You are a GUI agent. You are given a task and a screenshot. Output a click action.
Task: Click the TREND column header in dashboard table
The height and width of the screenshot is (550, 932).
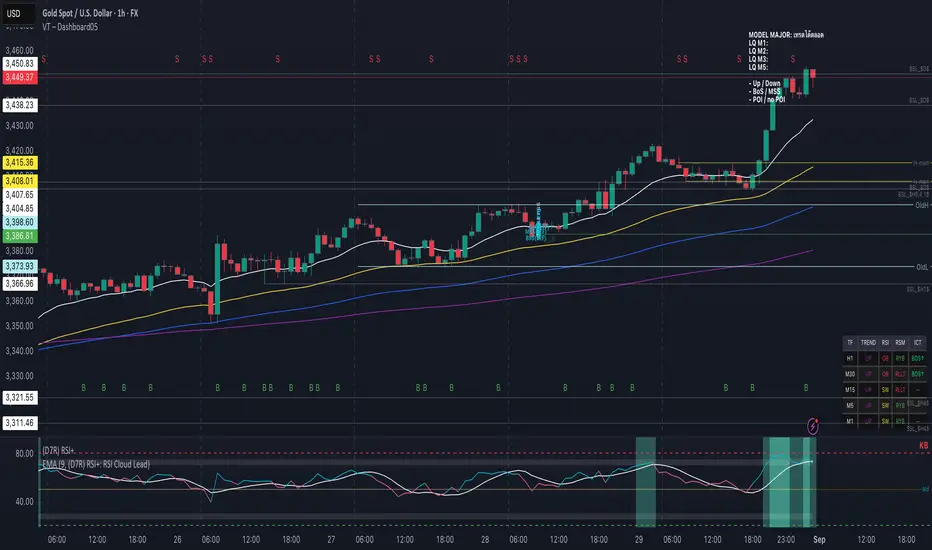(868, 342)
